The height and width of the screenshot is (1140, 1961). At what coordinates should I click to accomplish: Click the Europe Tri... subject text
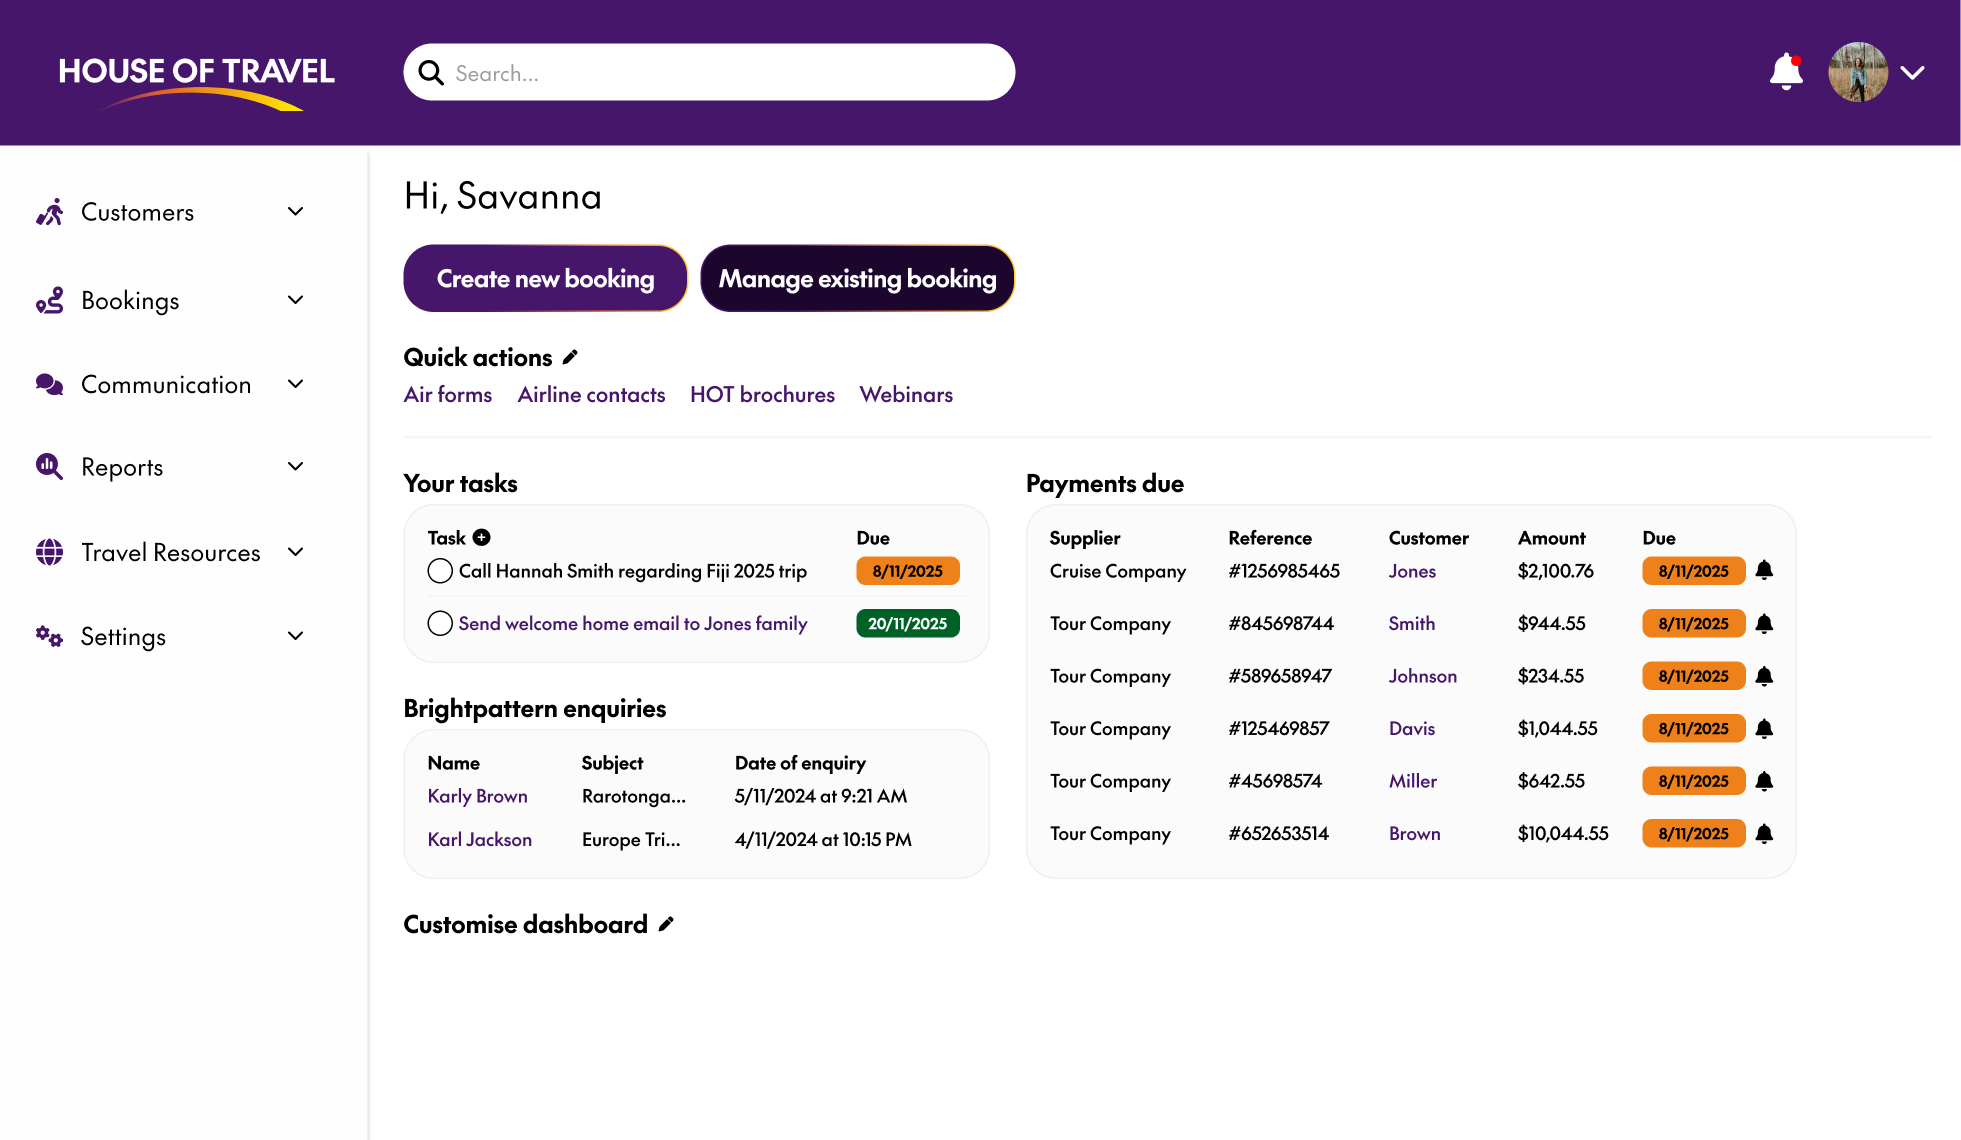[x=631, y=839]
